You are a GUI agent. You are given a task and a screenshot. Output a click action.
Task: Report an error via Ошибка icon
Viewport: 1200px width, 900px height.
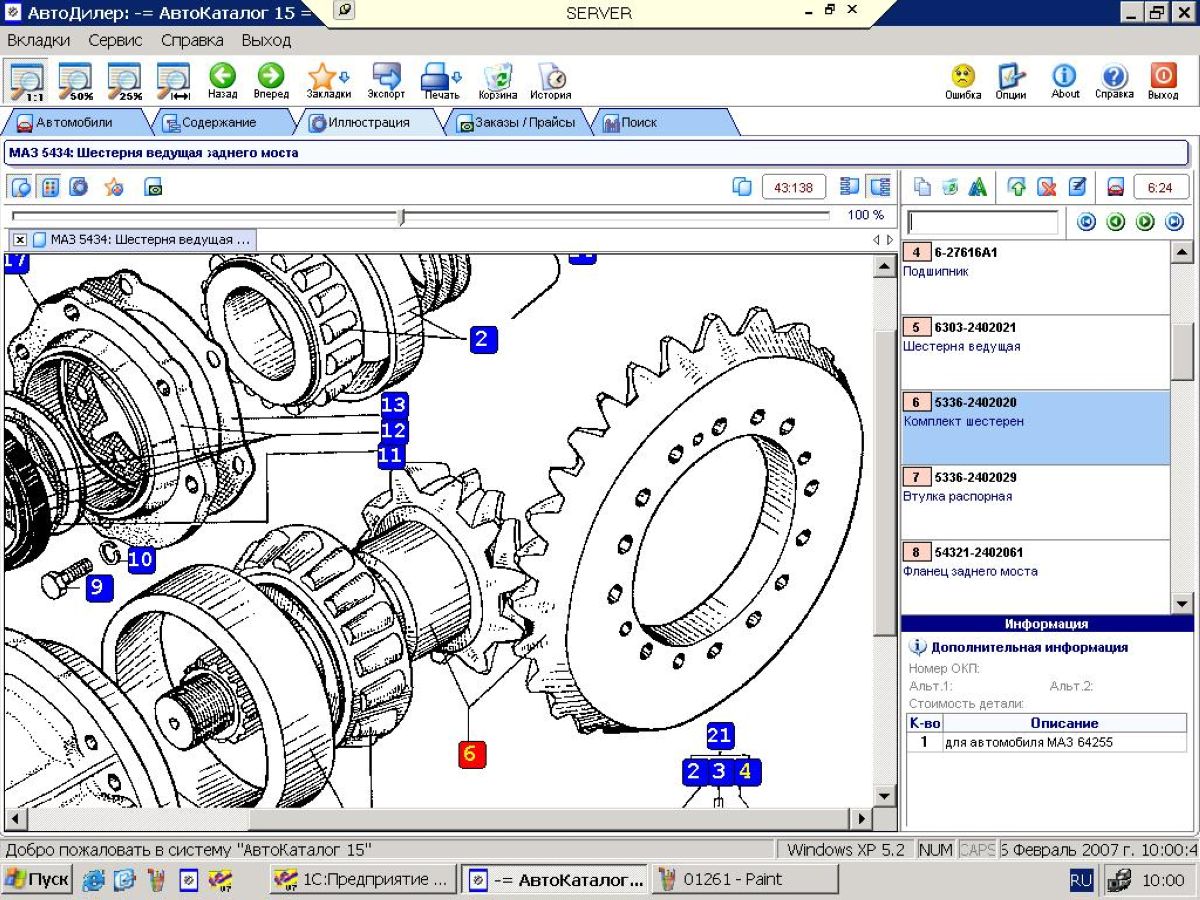click(963, 81)
